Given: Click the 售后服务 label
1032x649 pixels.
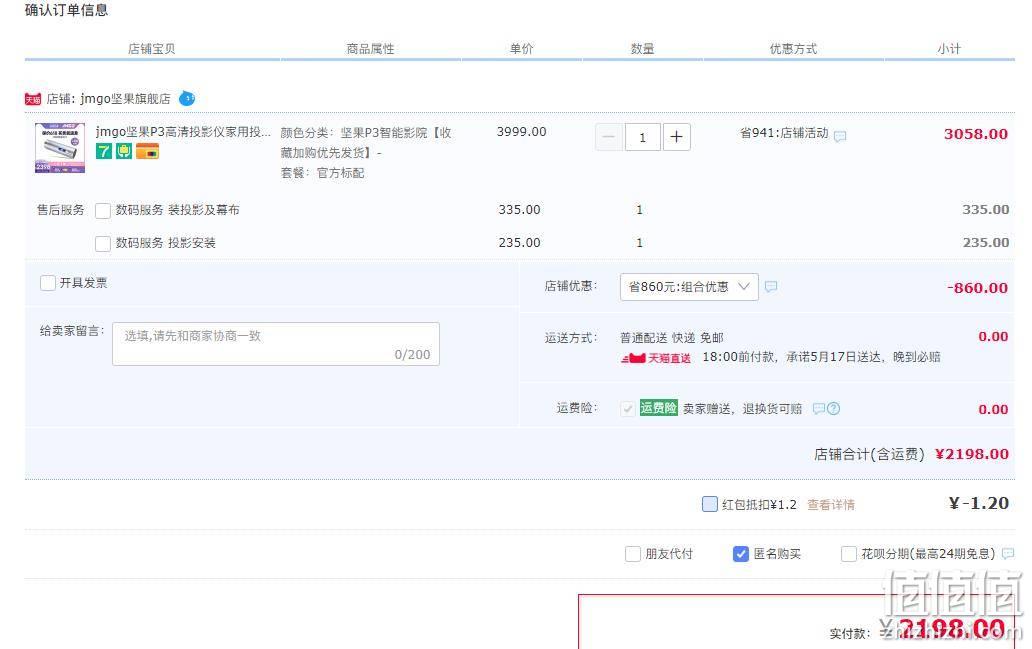Looking at the screenshot, I should (61, 210).
